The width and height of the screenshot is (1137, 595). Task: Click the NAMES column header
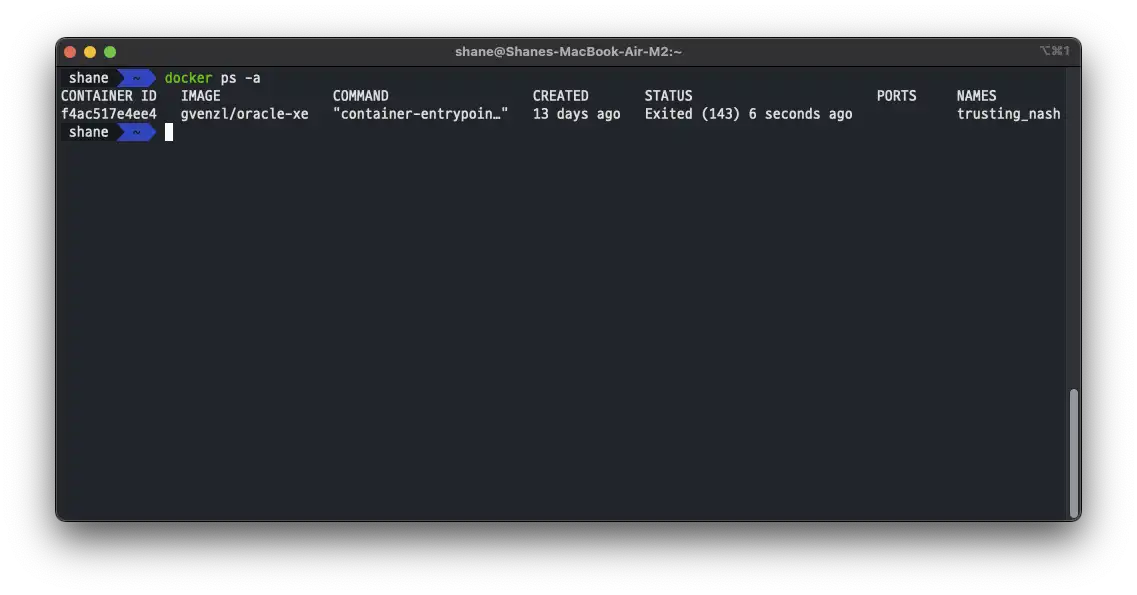click(976, 96)
